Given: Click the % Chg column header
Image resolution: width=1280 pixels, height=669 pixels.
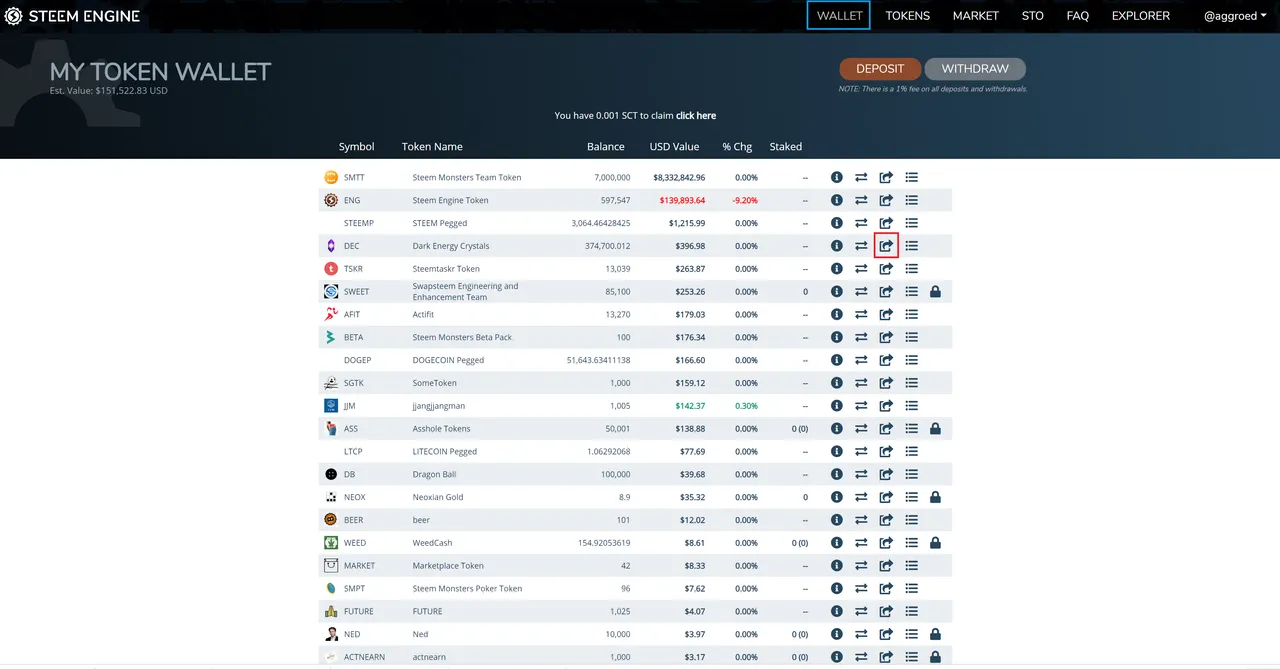Looking at the screenshot, I should [x=737, y=147].
